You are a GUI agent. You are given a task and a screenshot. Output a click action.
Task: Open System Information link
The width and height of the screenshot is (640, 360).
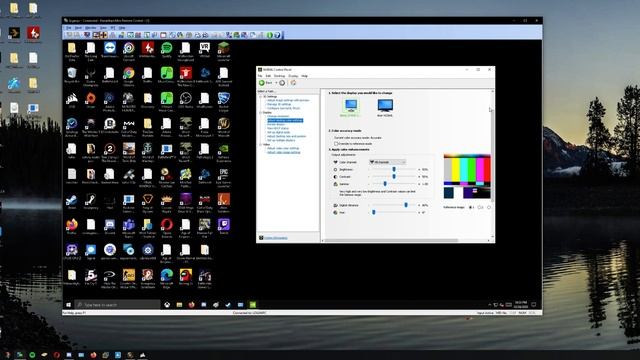pos(276,238)
